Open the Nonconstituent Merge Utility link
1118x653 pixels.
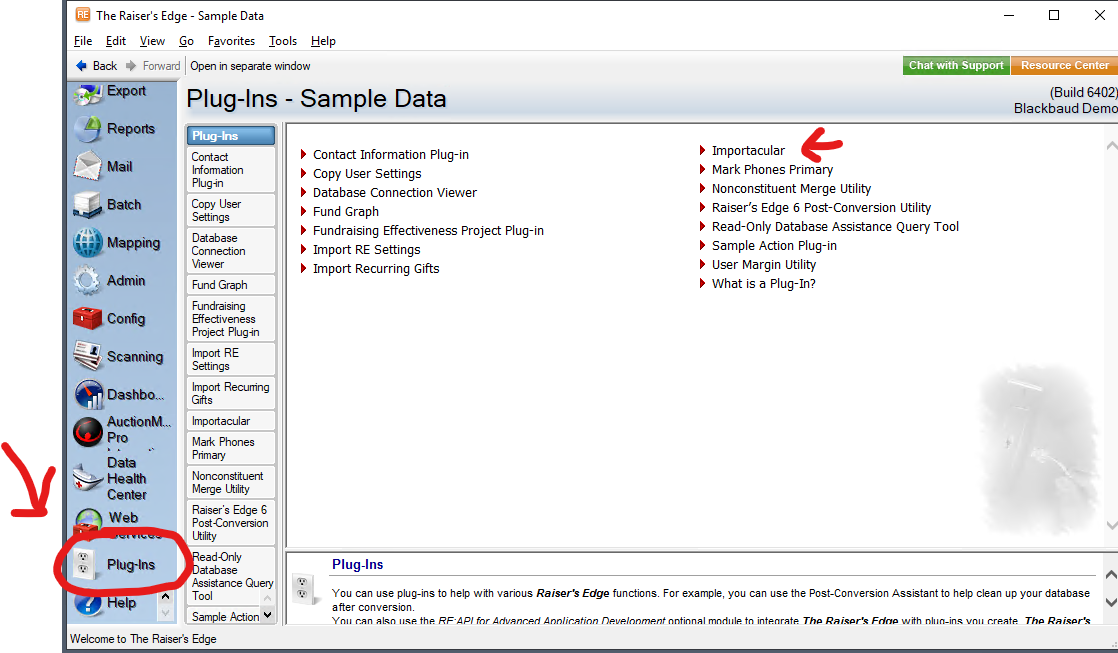[791, 189]
